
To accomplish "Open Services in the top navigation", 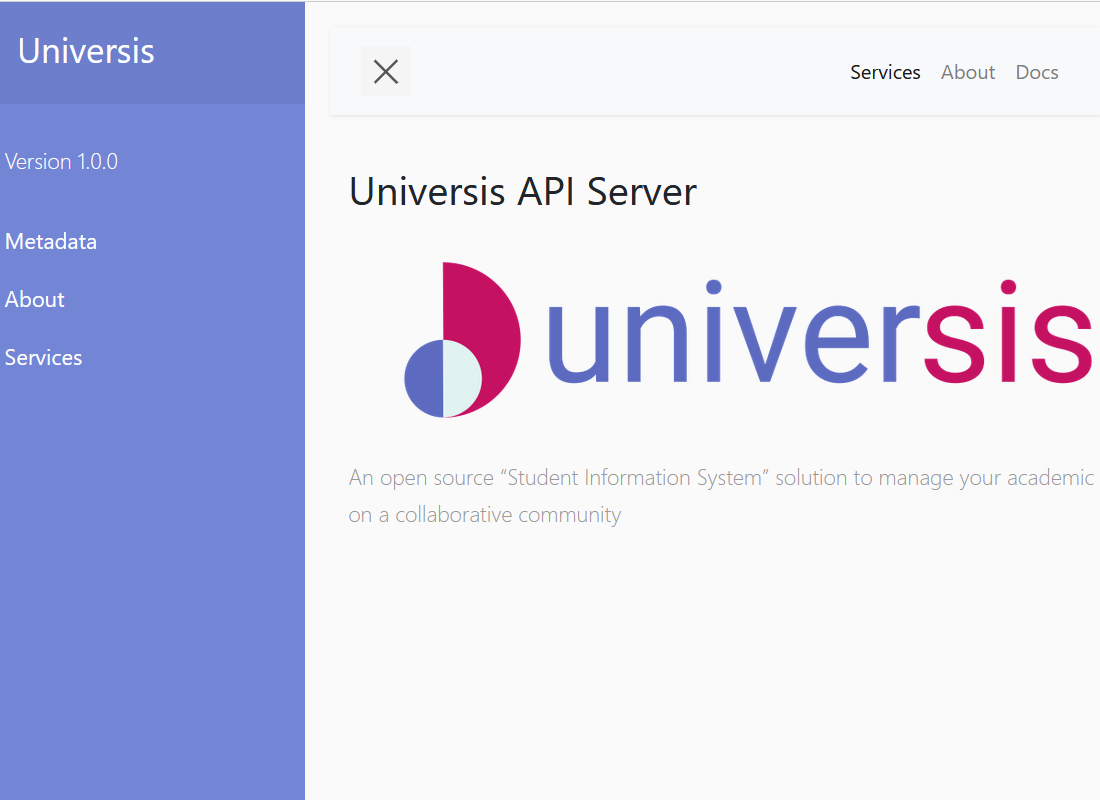I will [885, 72].
